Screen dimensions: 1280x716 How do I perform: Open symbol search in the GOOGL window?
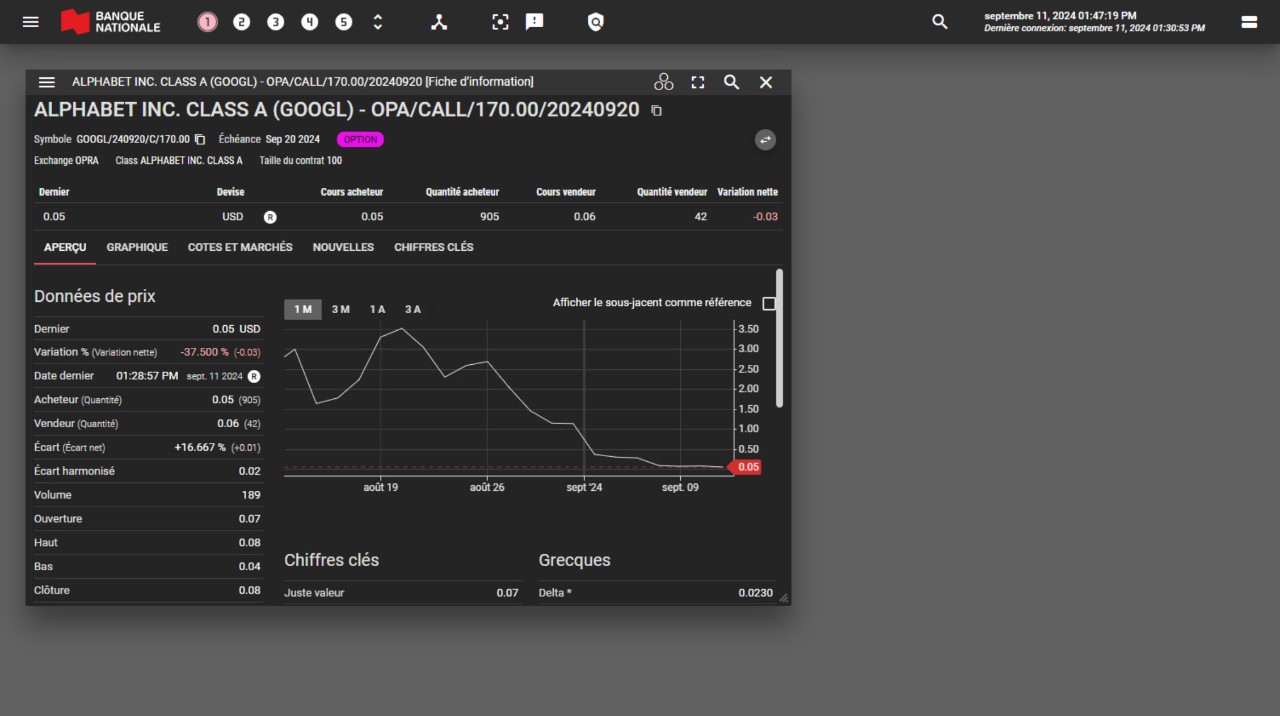coord(732,82)
